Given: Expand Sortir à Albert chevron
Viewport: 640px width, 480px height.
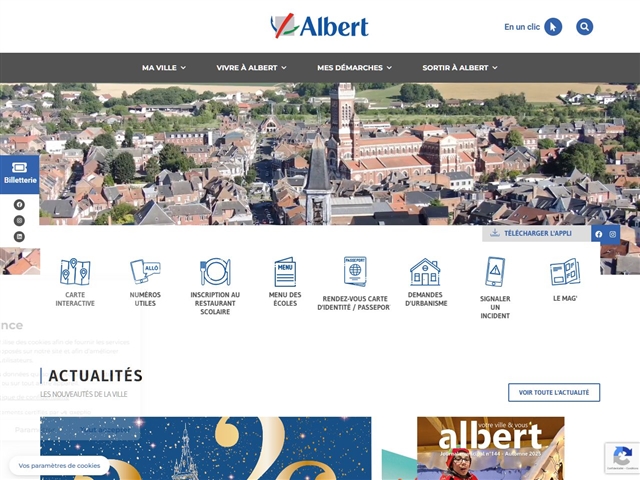Looking at the screenshot, I should point(495,68).
